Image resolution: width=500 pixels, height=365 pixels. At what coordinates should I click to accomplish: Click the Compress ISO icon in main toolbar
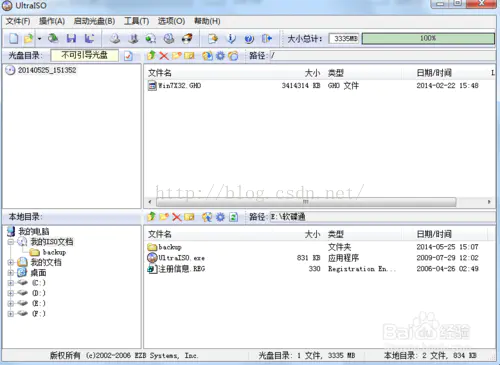133,39
